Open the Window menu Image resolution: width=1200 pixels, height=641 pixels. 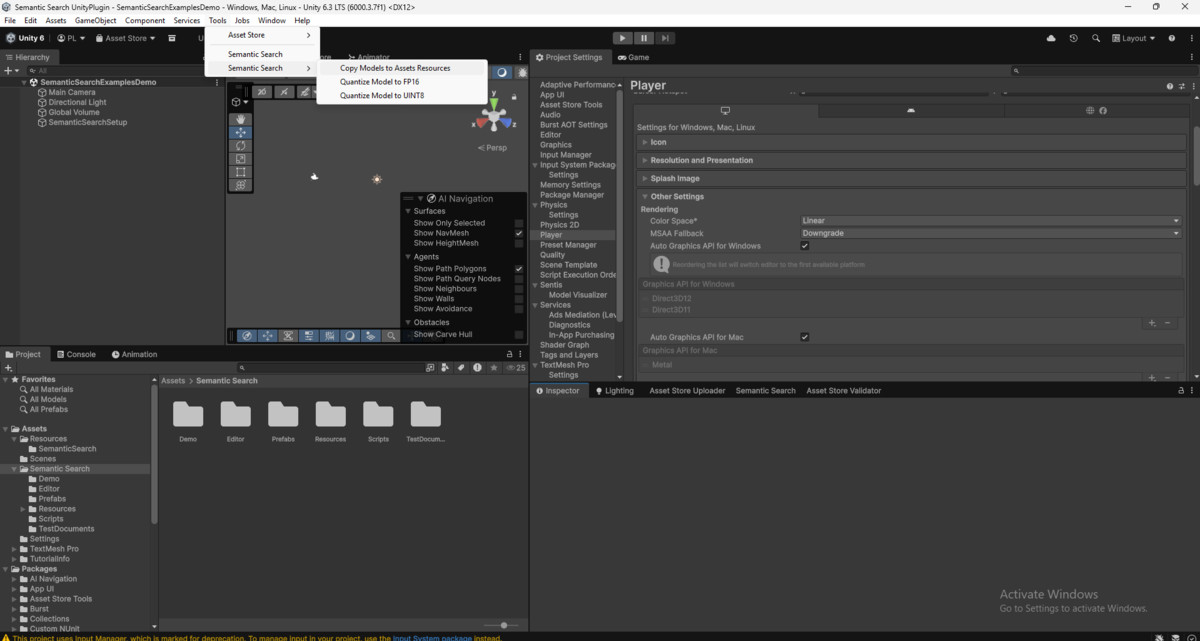tap(272, 20)
